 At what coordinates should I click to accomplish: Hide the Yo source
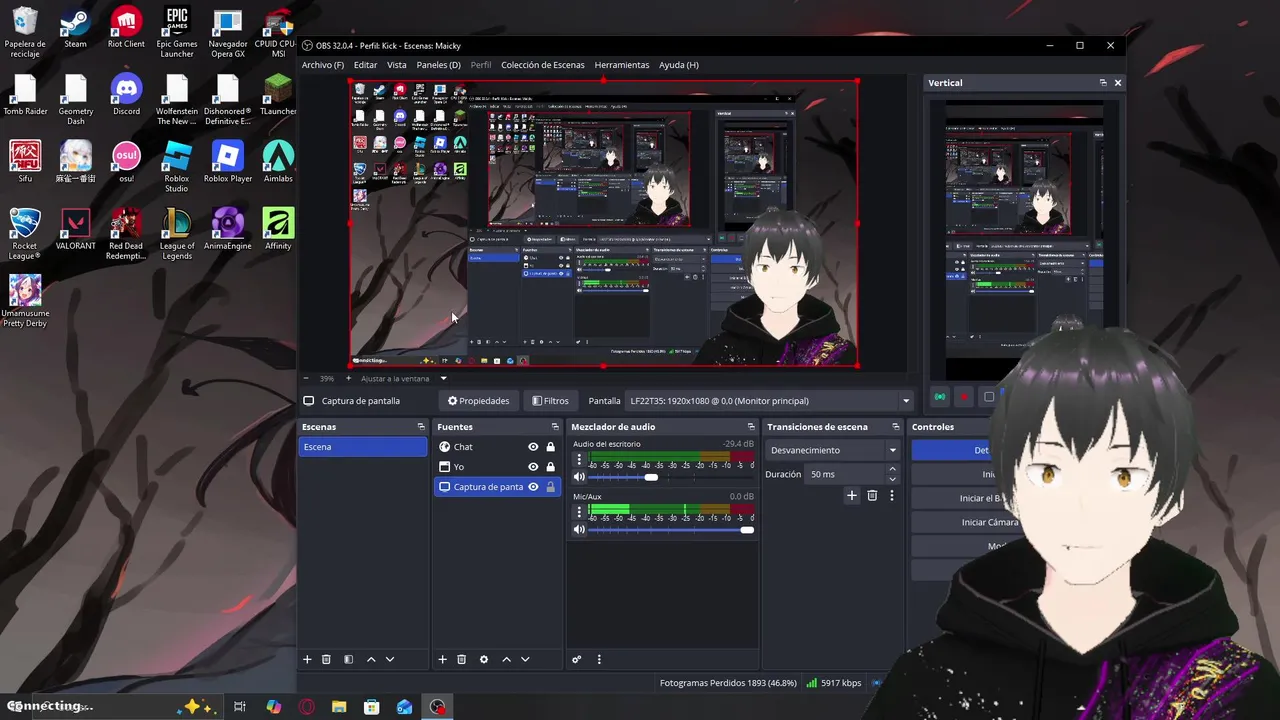click(x=533, y=467)
